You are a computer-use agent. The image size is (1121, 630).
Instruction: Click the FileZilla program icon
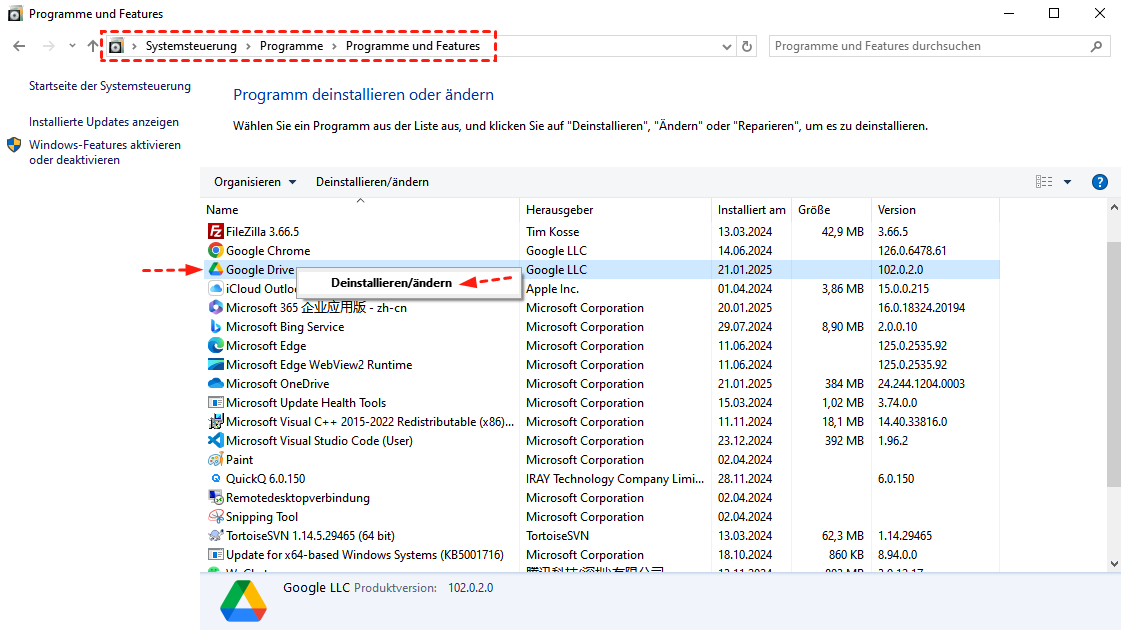coord(215,231)
